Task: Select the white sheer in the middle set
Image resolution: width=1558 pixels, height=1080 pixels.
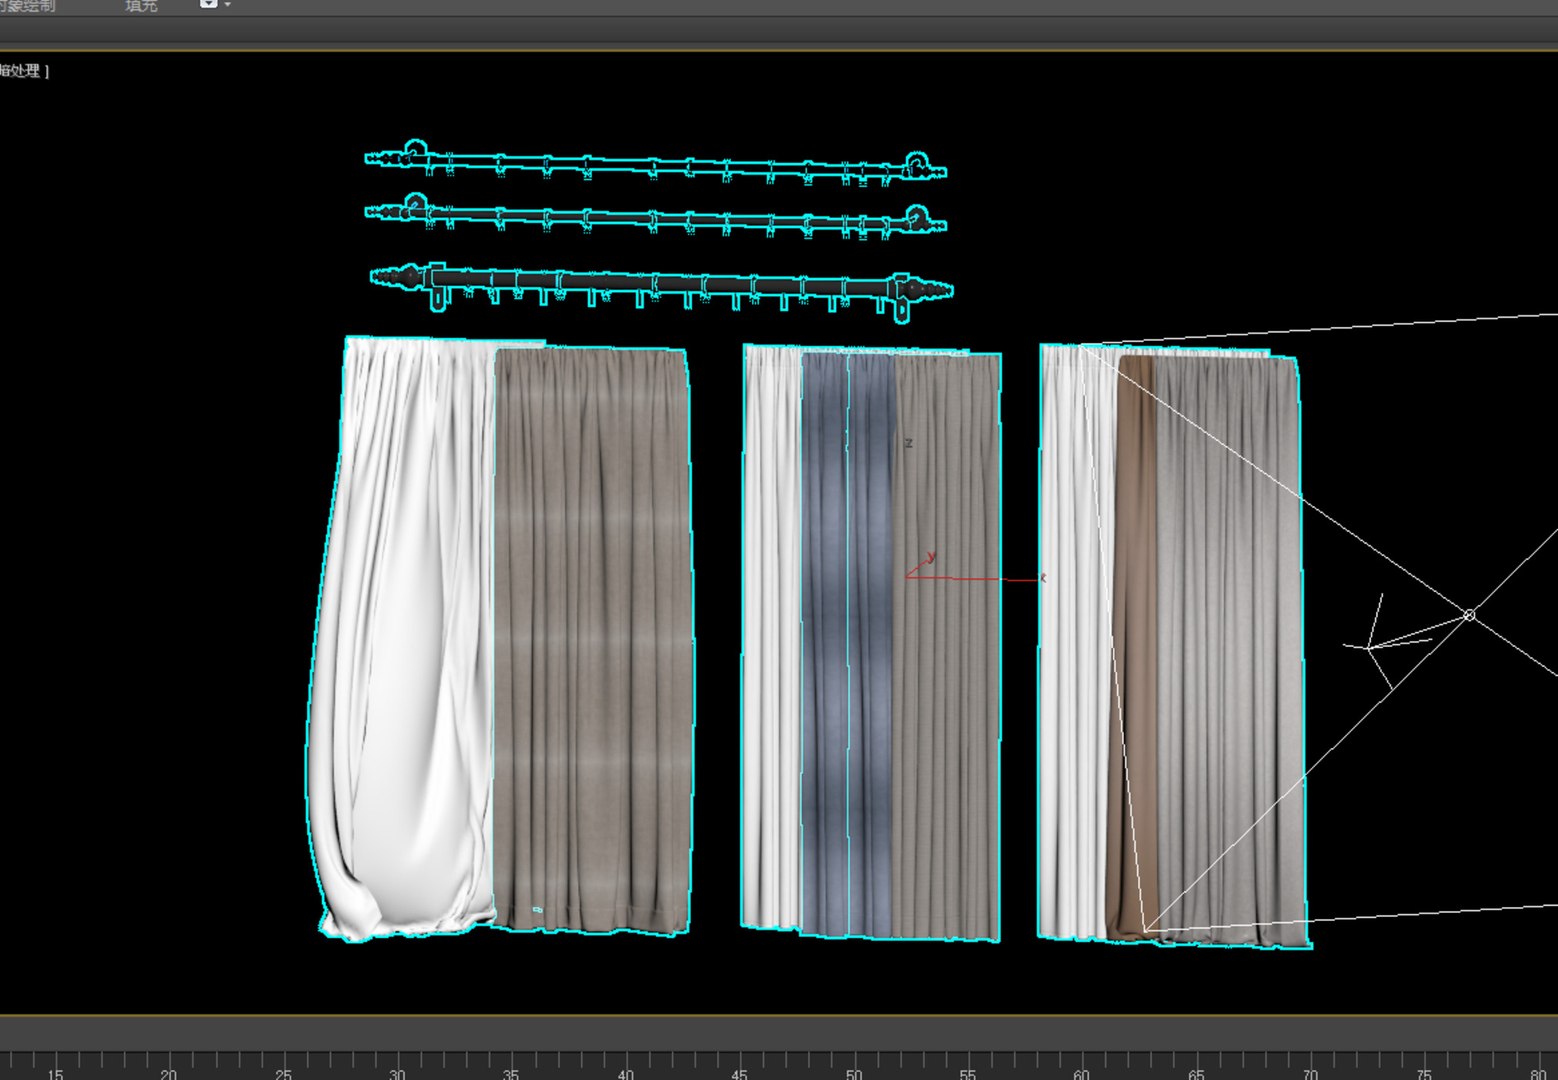Action: [772, 635]
